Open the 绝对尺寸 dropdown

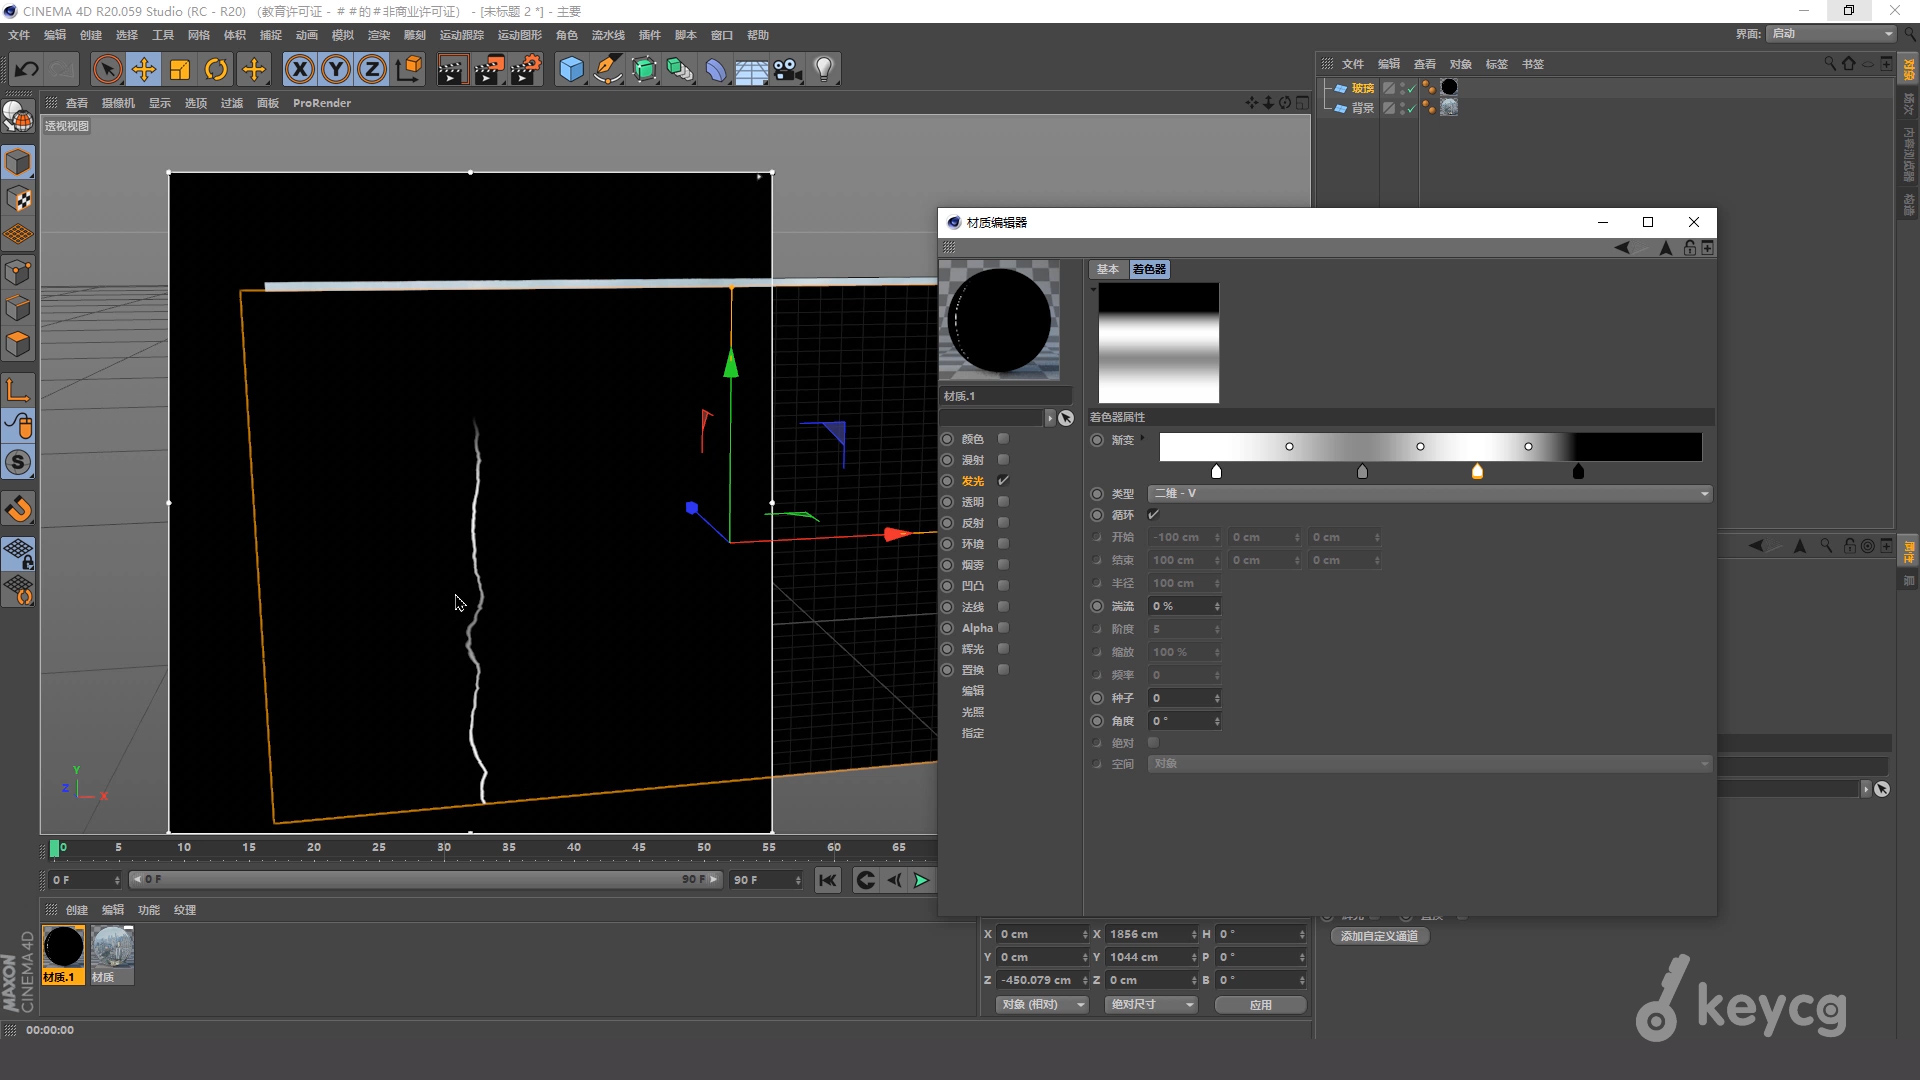click(1151, 1004)
